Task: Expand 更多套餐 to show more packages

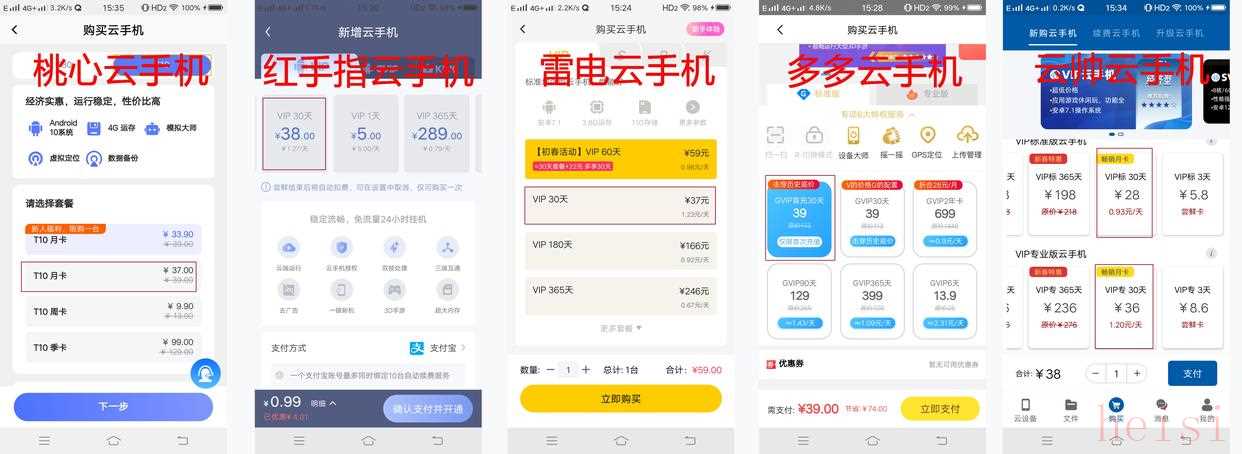Action: tap(621, 328)
